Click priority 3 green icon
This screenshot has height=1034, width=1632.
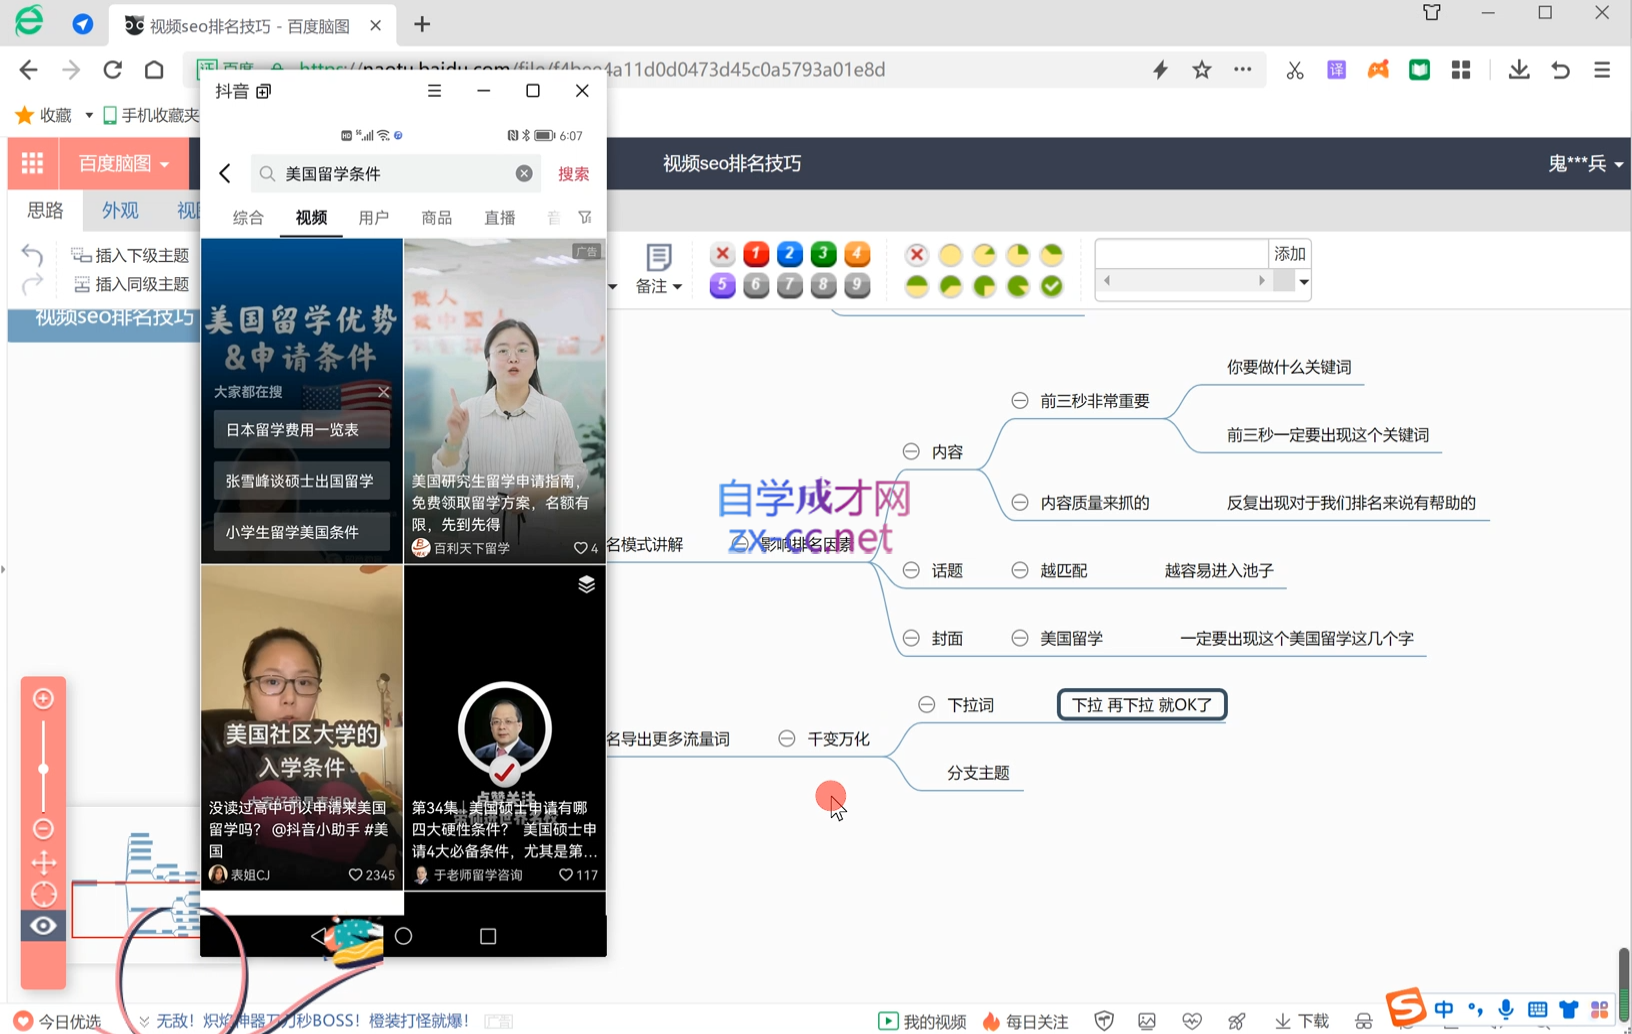click(x=823, y=254)
